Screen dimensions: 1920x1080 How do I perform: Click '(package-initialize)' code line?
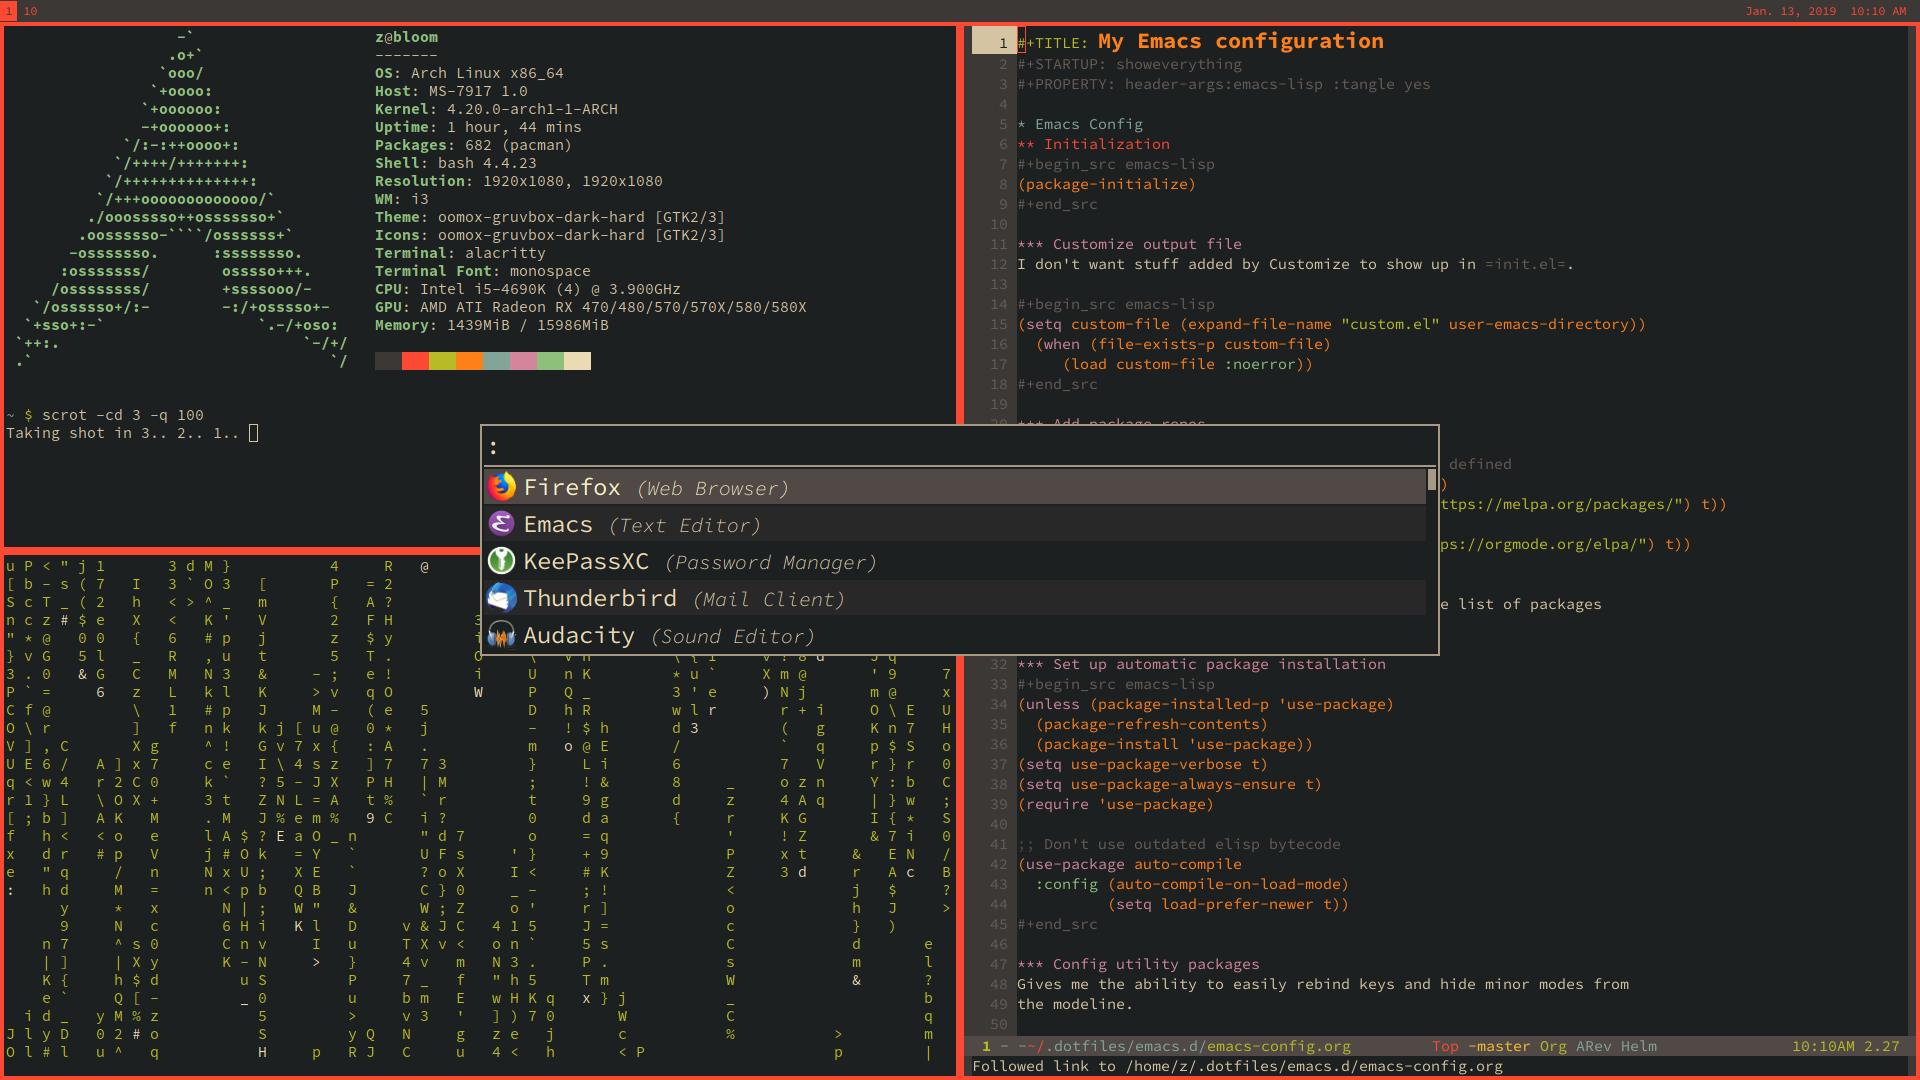point(1106,184)
